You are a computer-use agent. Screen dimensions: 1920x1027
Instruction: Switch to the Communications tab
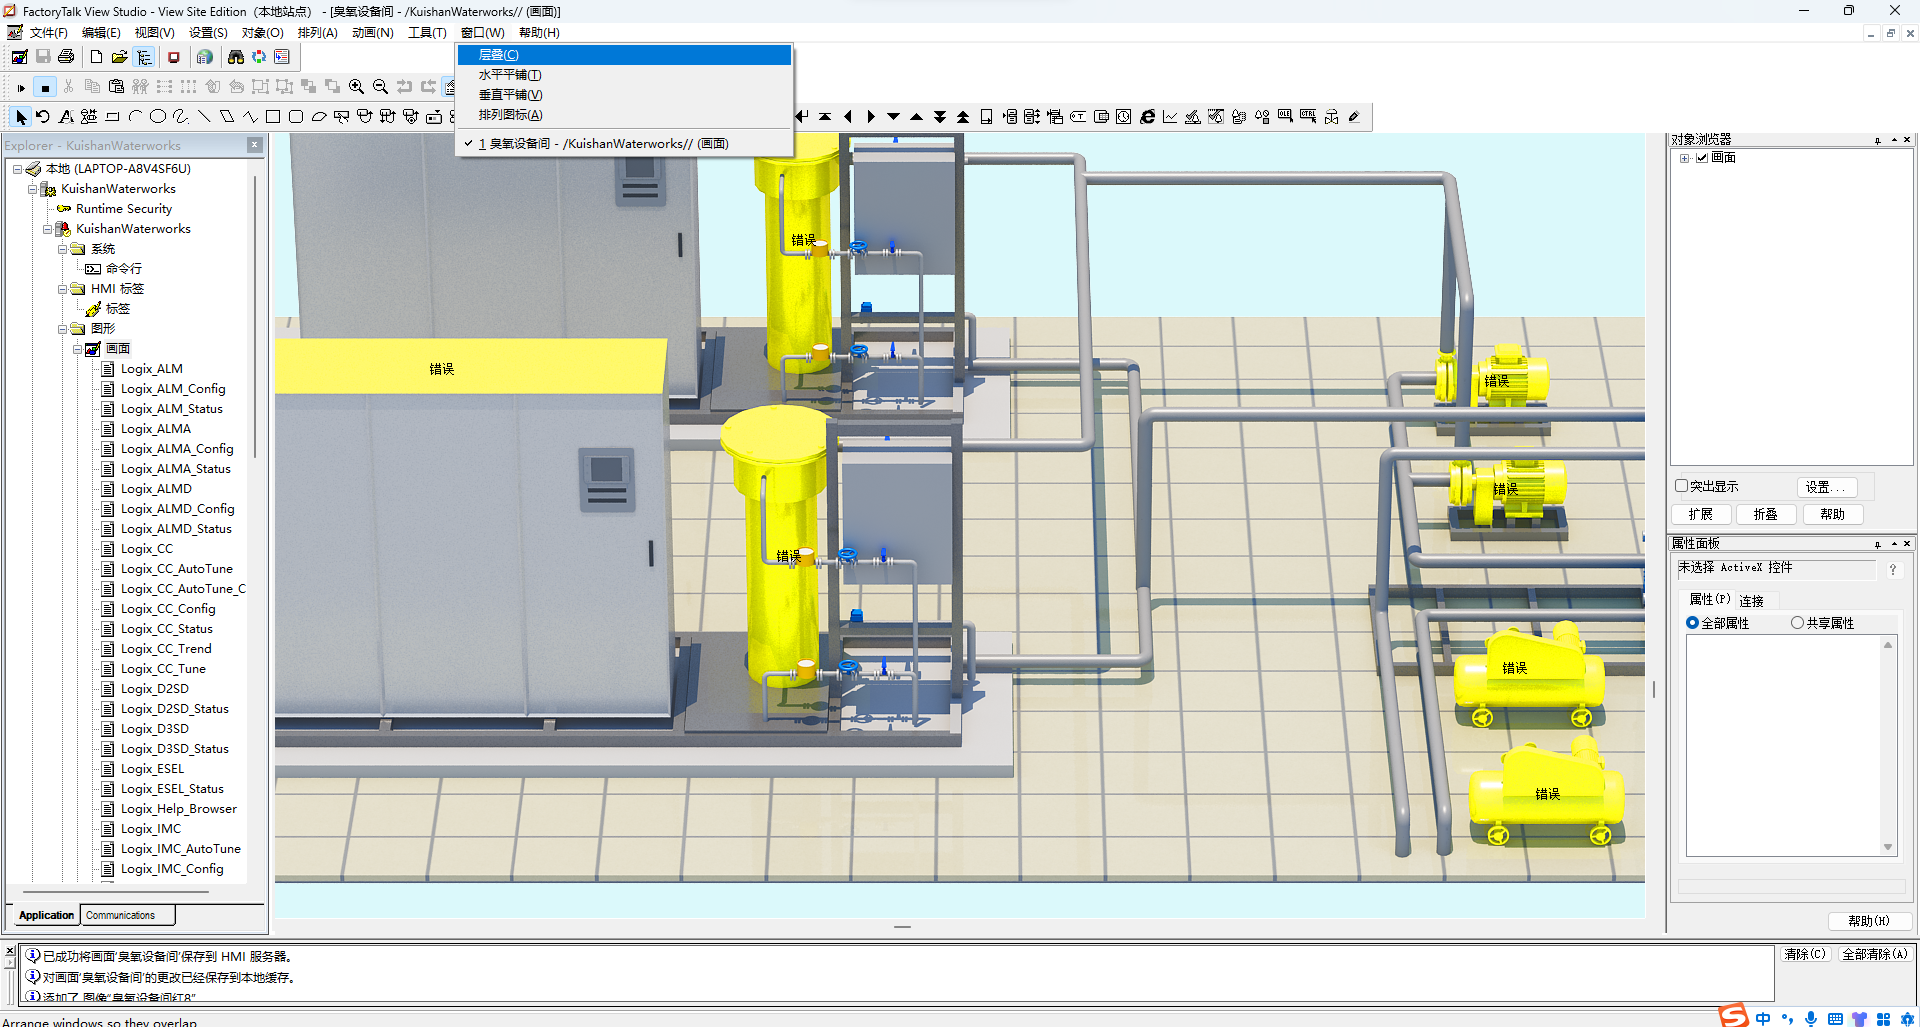[127, 915]
